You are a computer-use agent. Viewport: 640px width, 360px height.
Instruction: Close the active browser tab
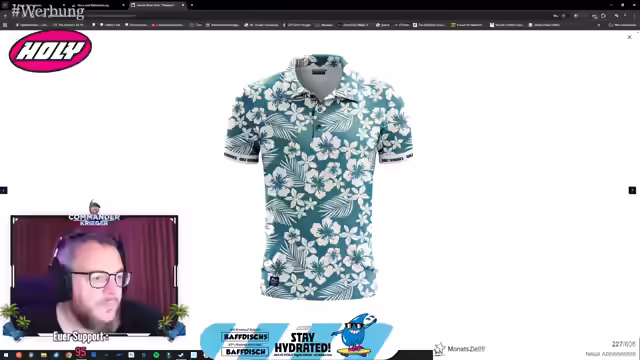click(x=182, y=5)
